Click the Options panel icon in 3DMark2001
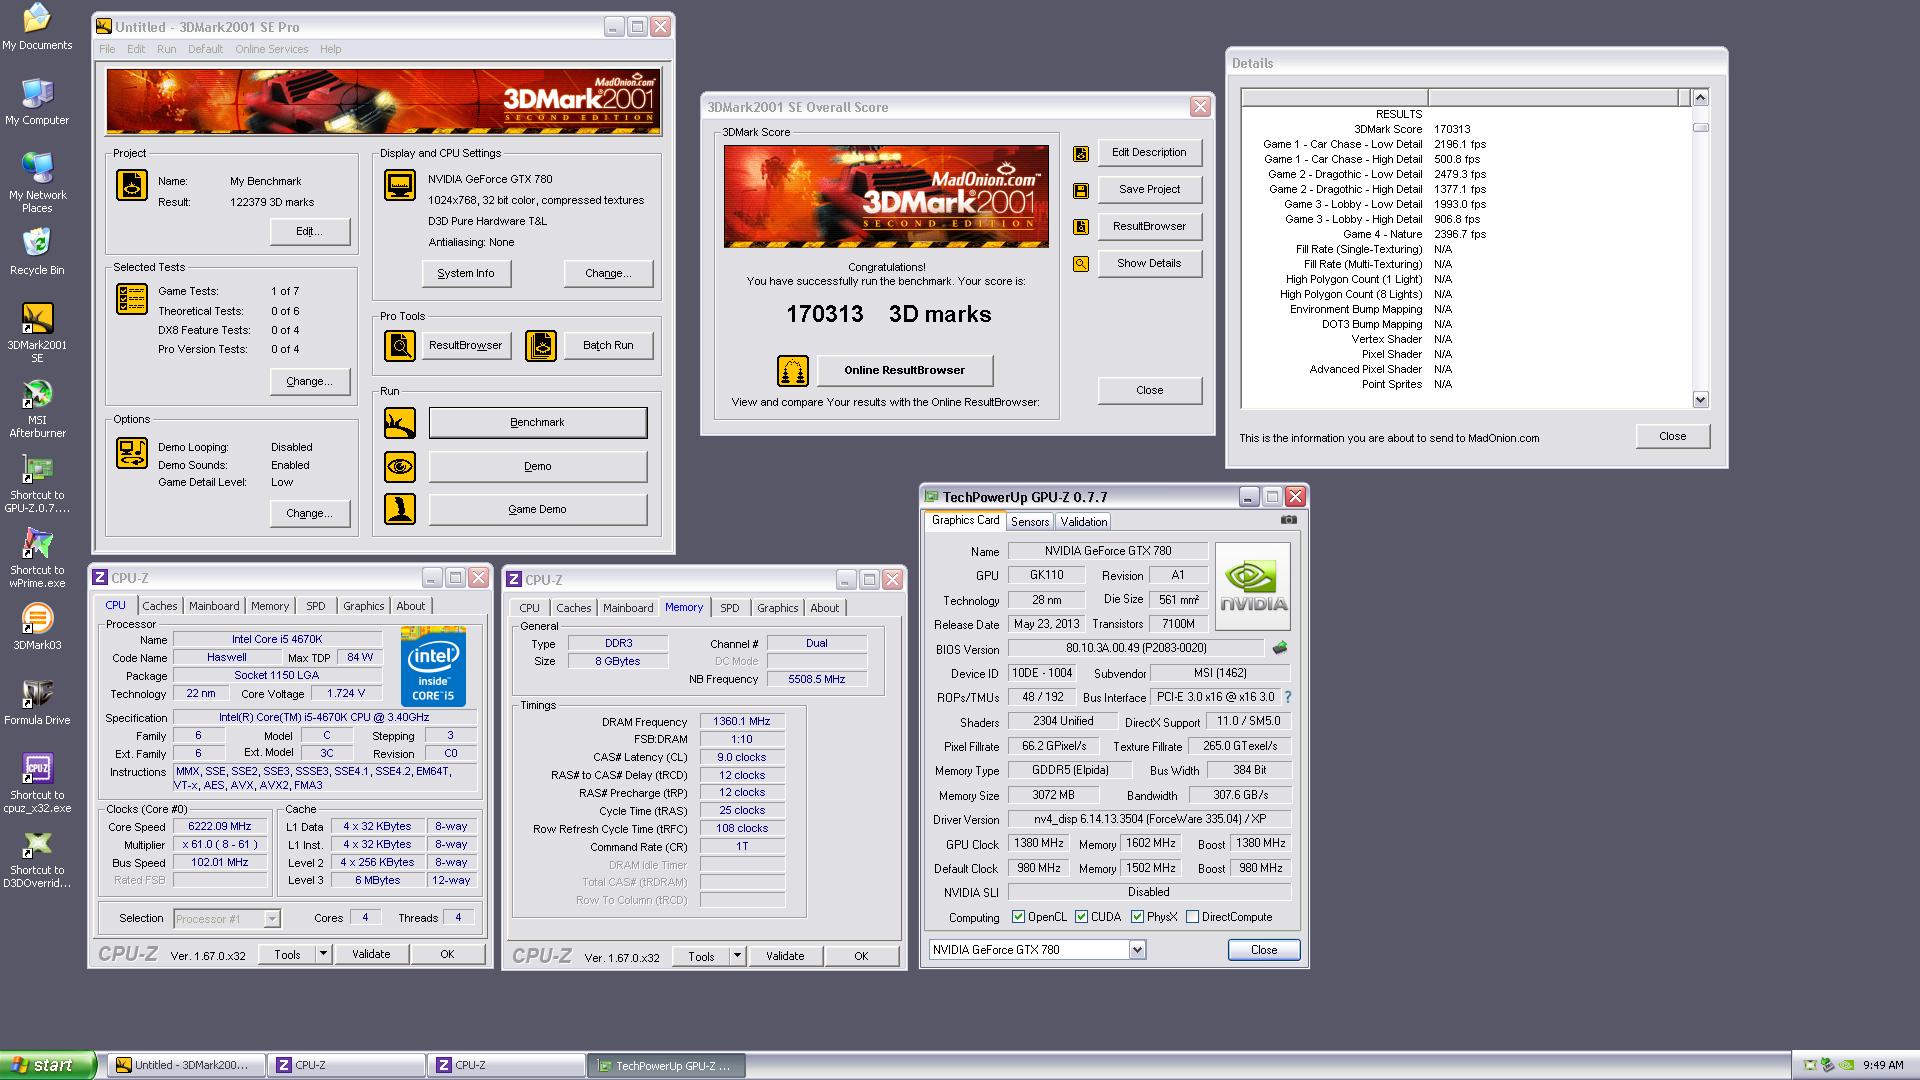1920x1080 pixels. (x=132, y=453)
